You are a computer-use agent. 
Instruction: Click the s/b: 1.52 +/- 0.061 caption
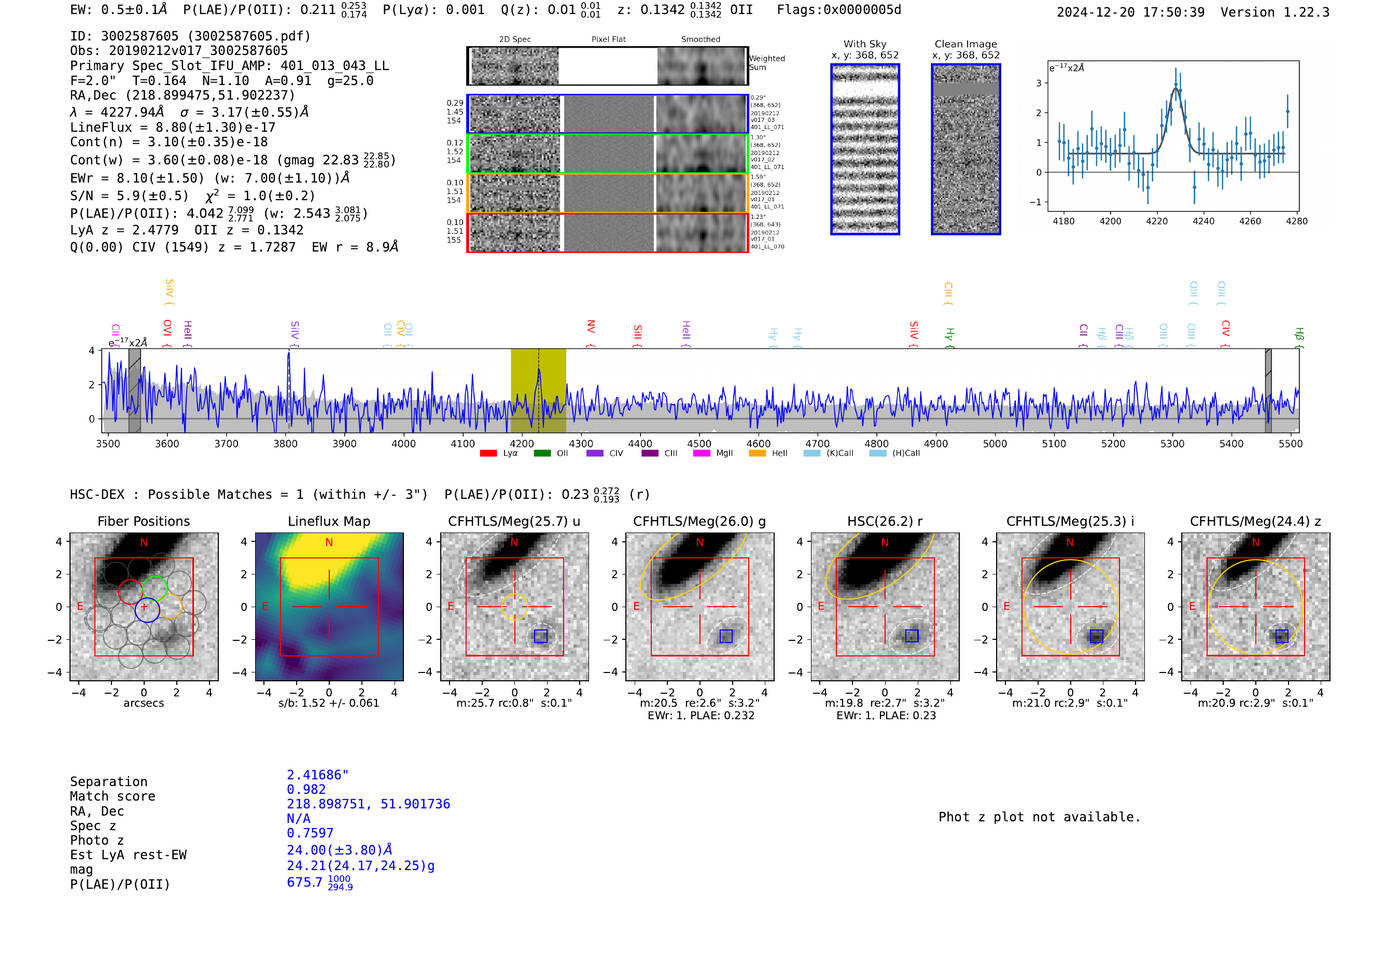click(x=329, y=703)
